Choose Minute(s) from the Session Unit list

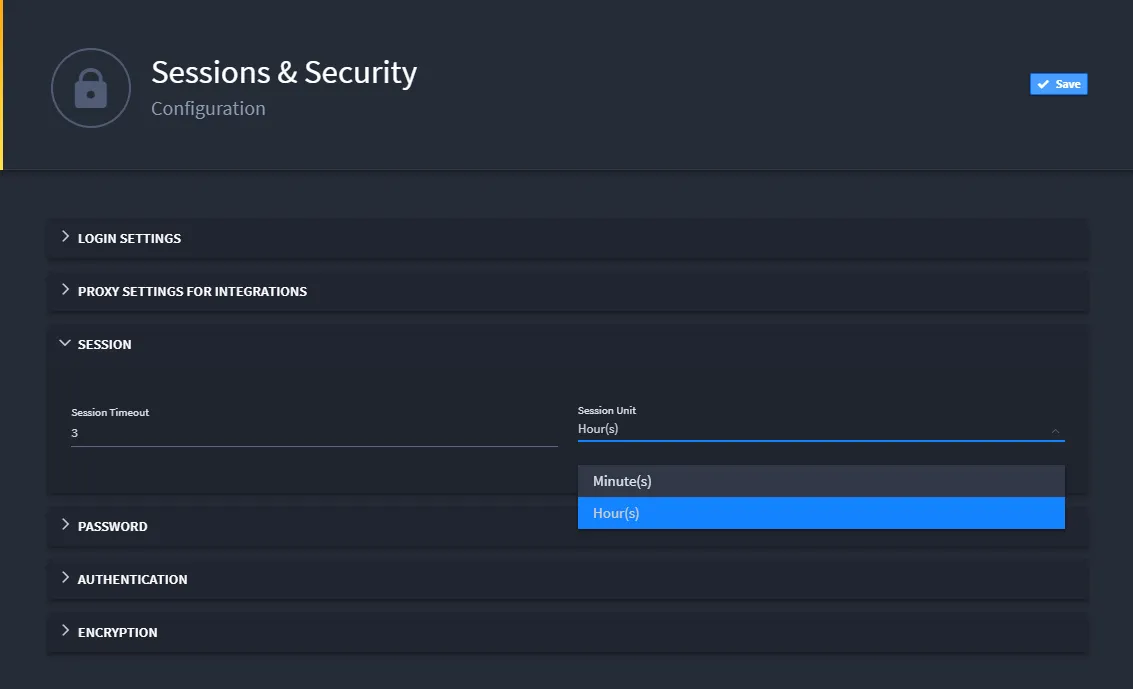[x=821, y=481]
